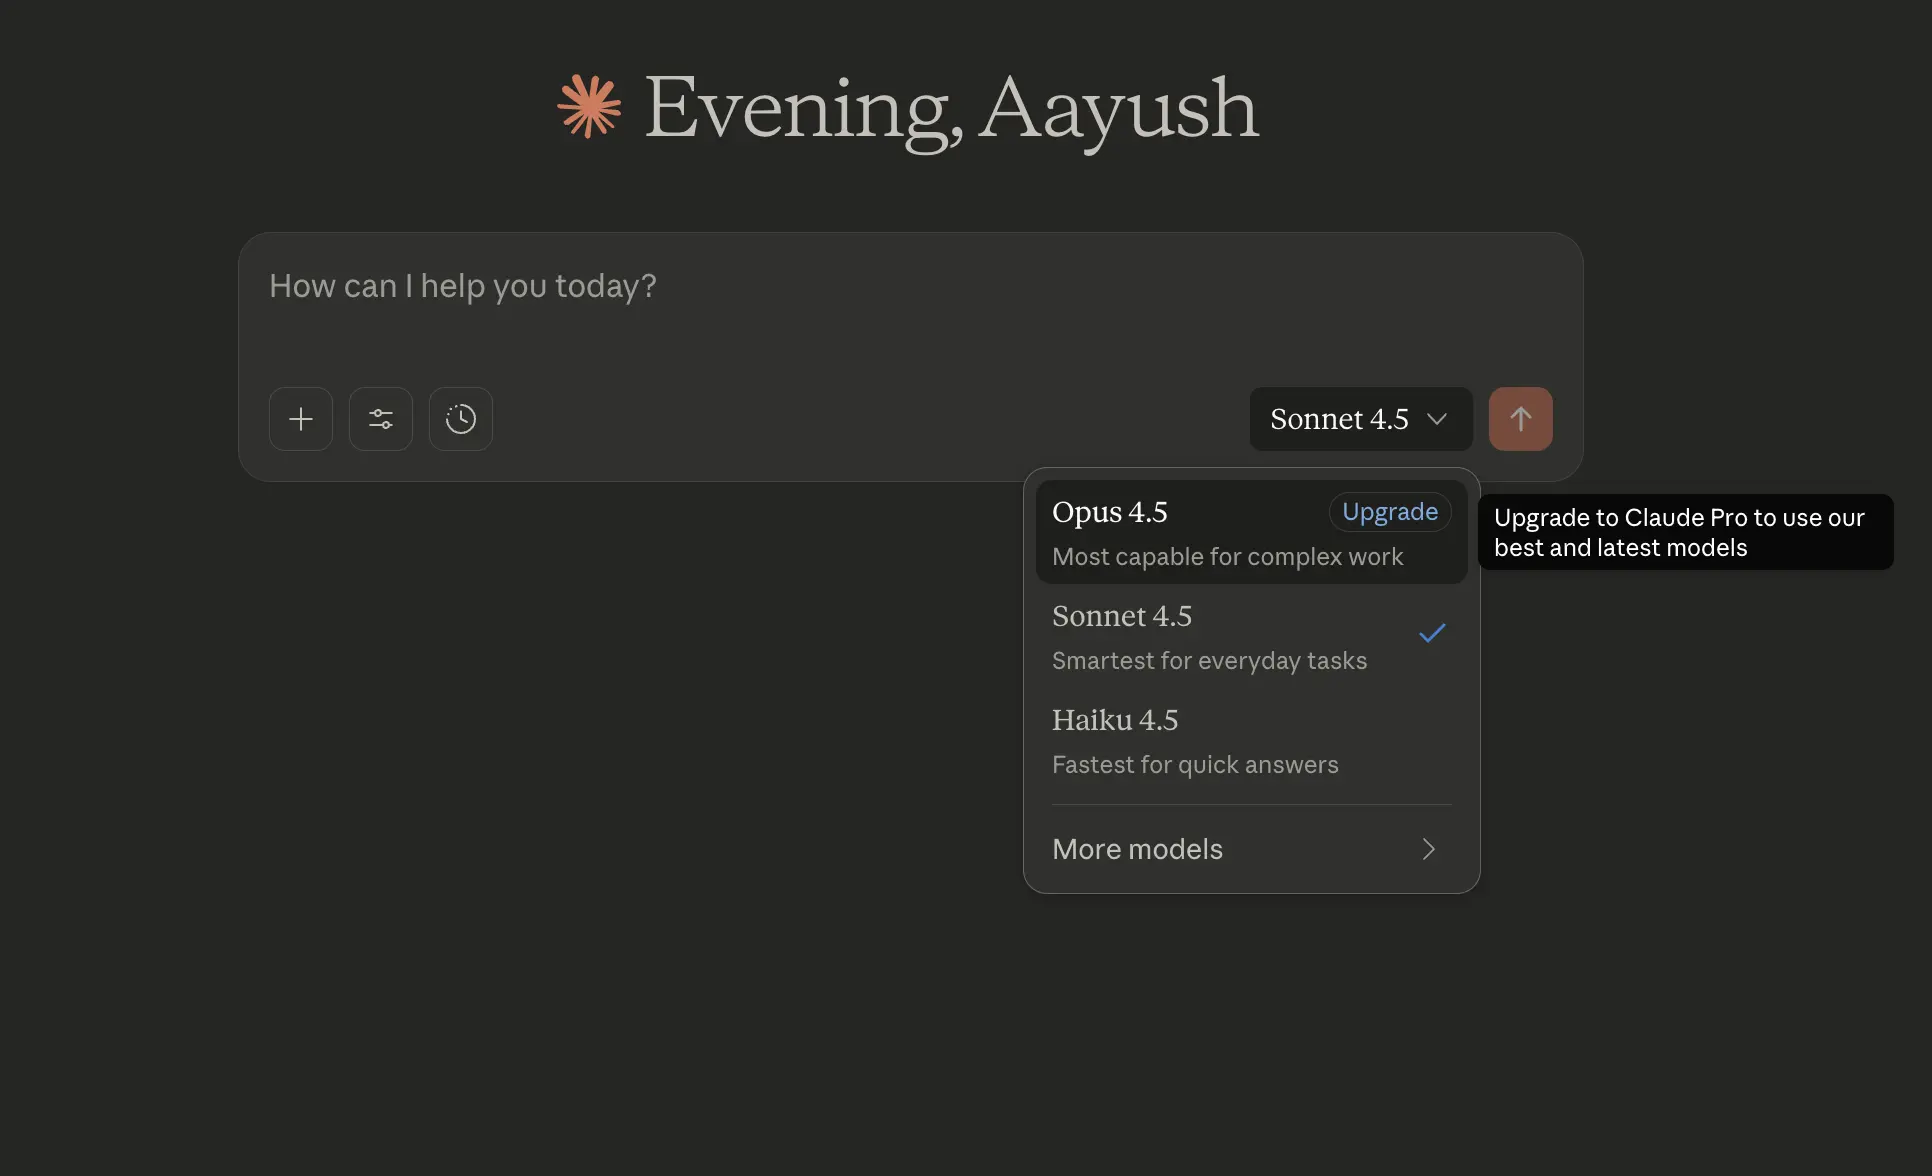Click the down chevron in model selector
Screen dimensions: 1932x1176
[1437, 419]
